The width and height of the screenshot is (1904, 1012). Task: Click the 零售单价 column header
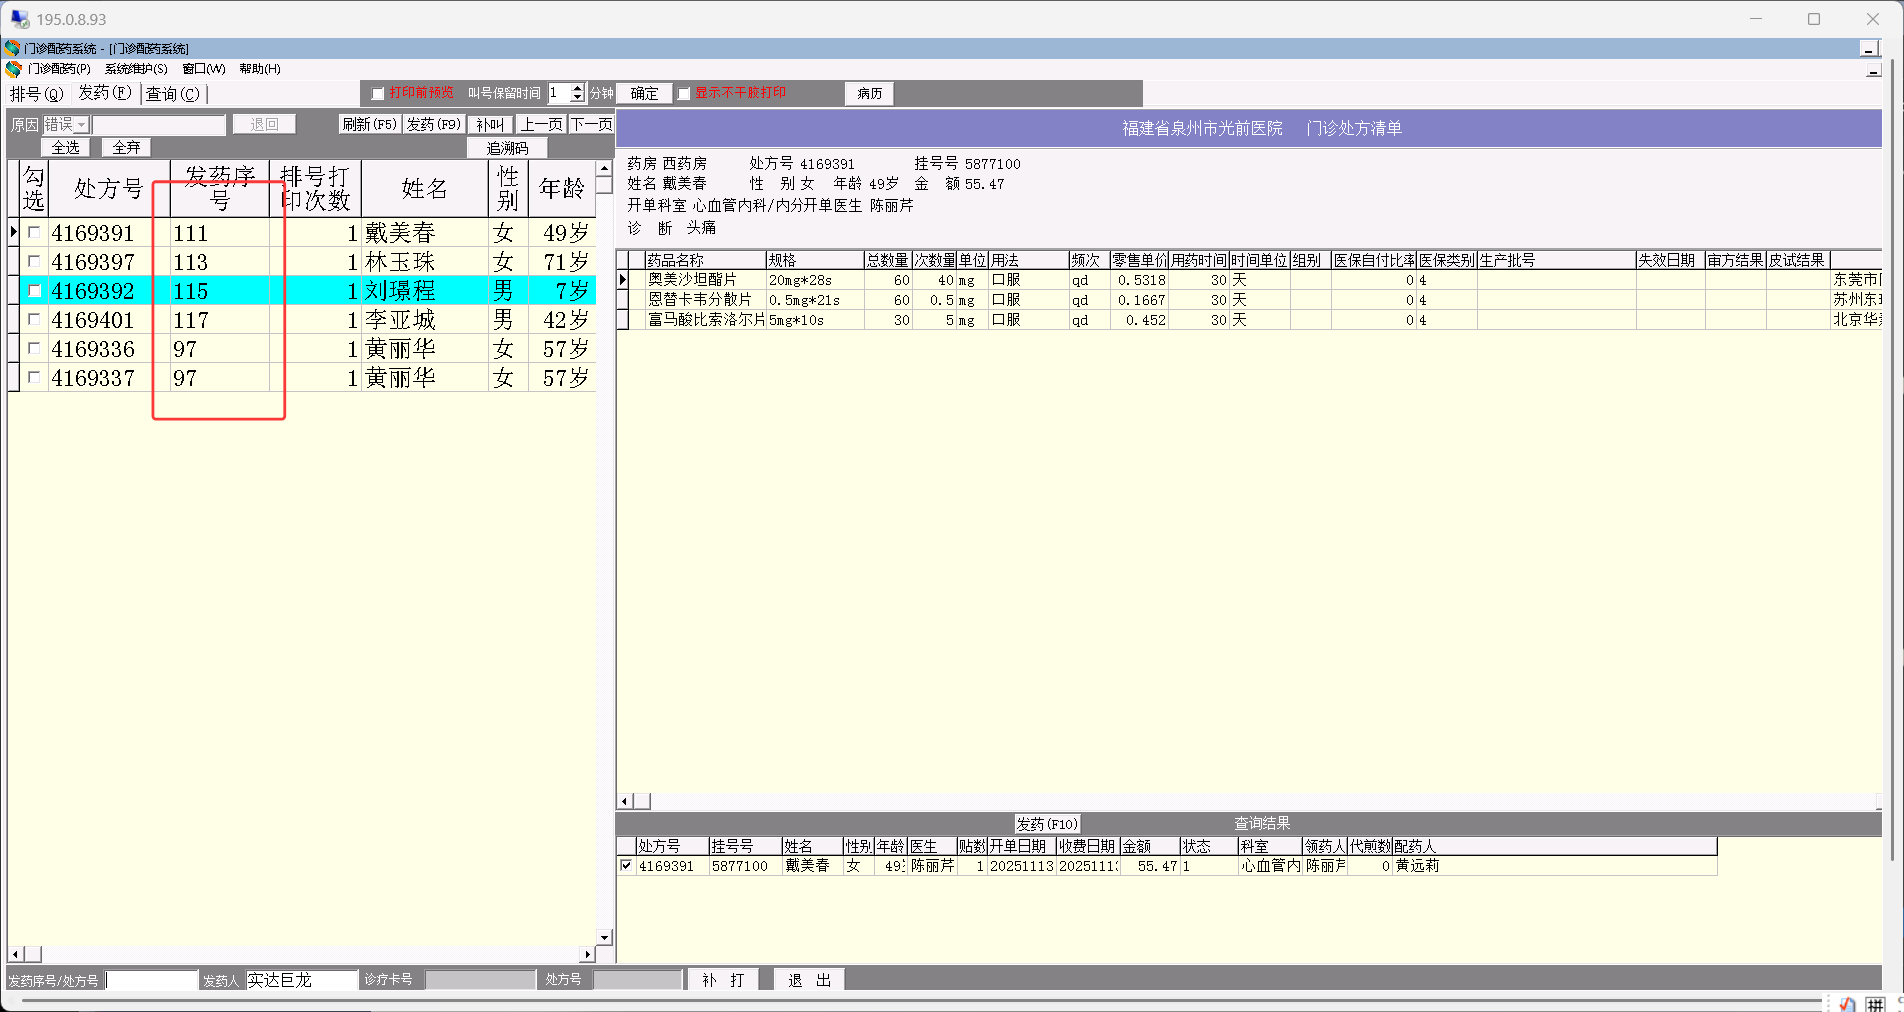(1139, 260)
